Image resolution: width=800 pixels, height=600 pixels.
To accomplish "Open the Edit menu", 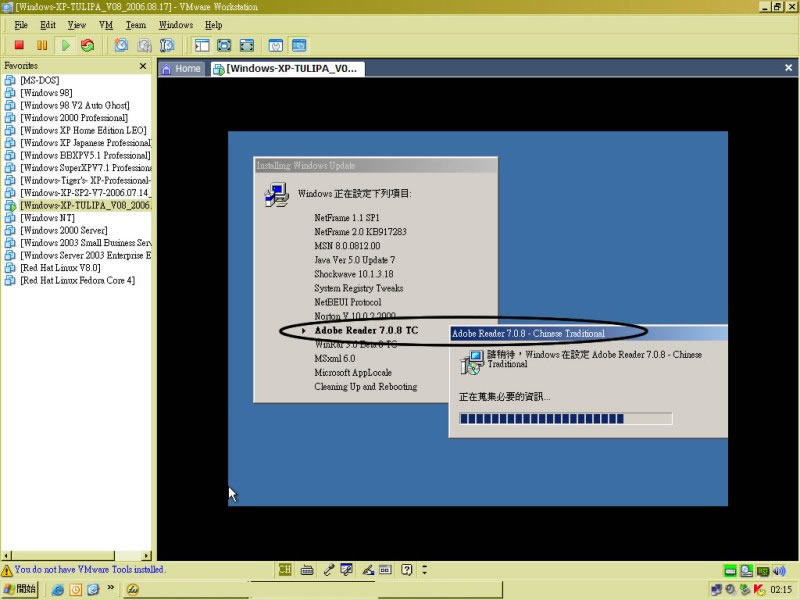I will [x=48, y=25].
